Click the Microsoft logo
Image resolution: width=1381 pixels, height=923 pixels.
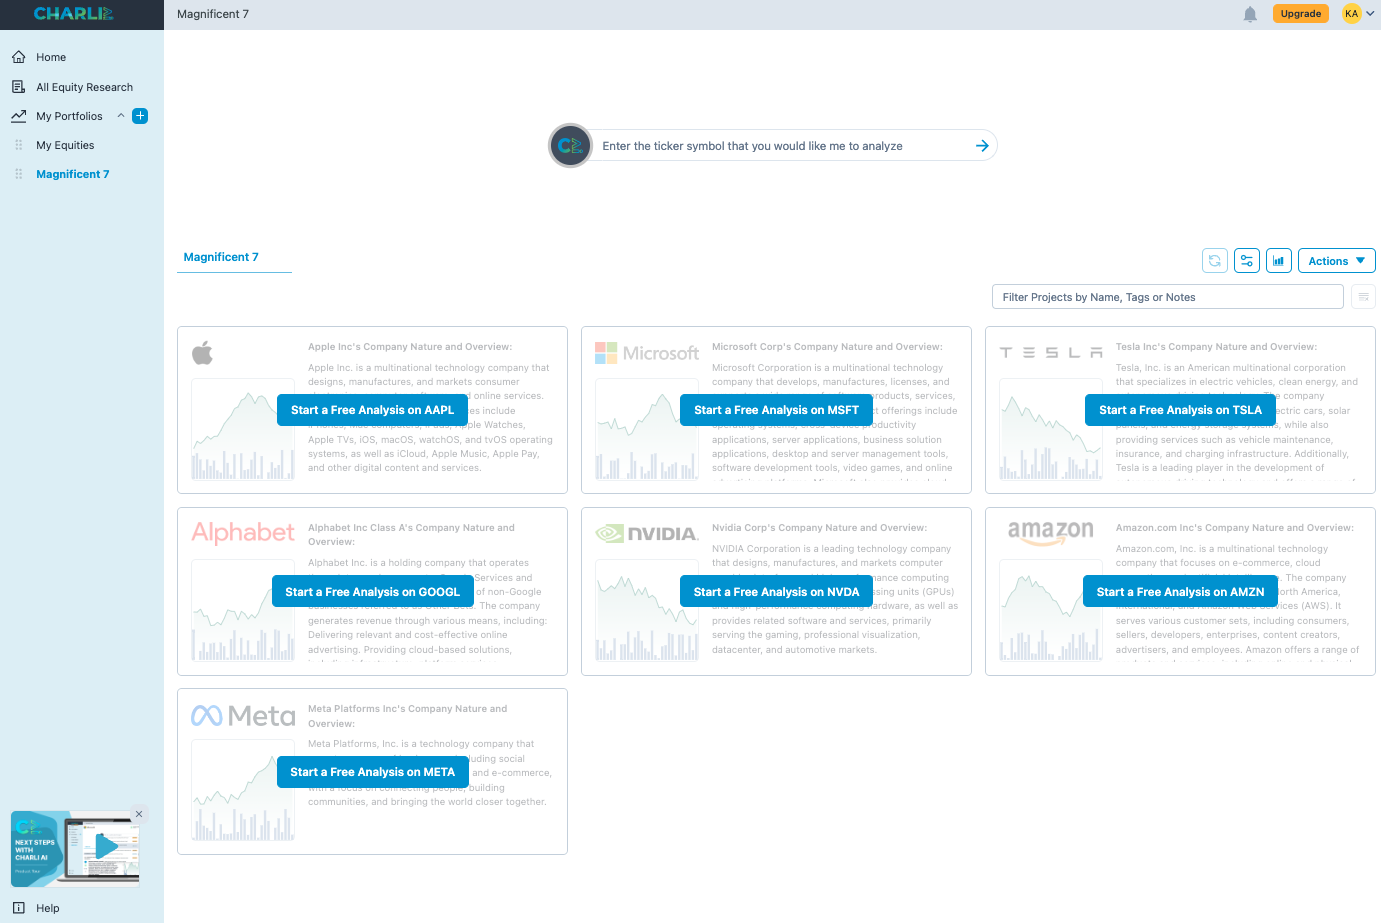(647, 353)
